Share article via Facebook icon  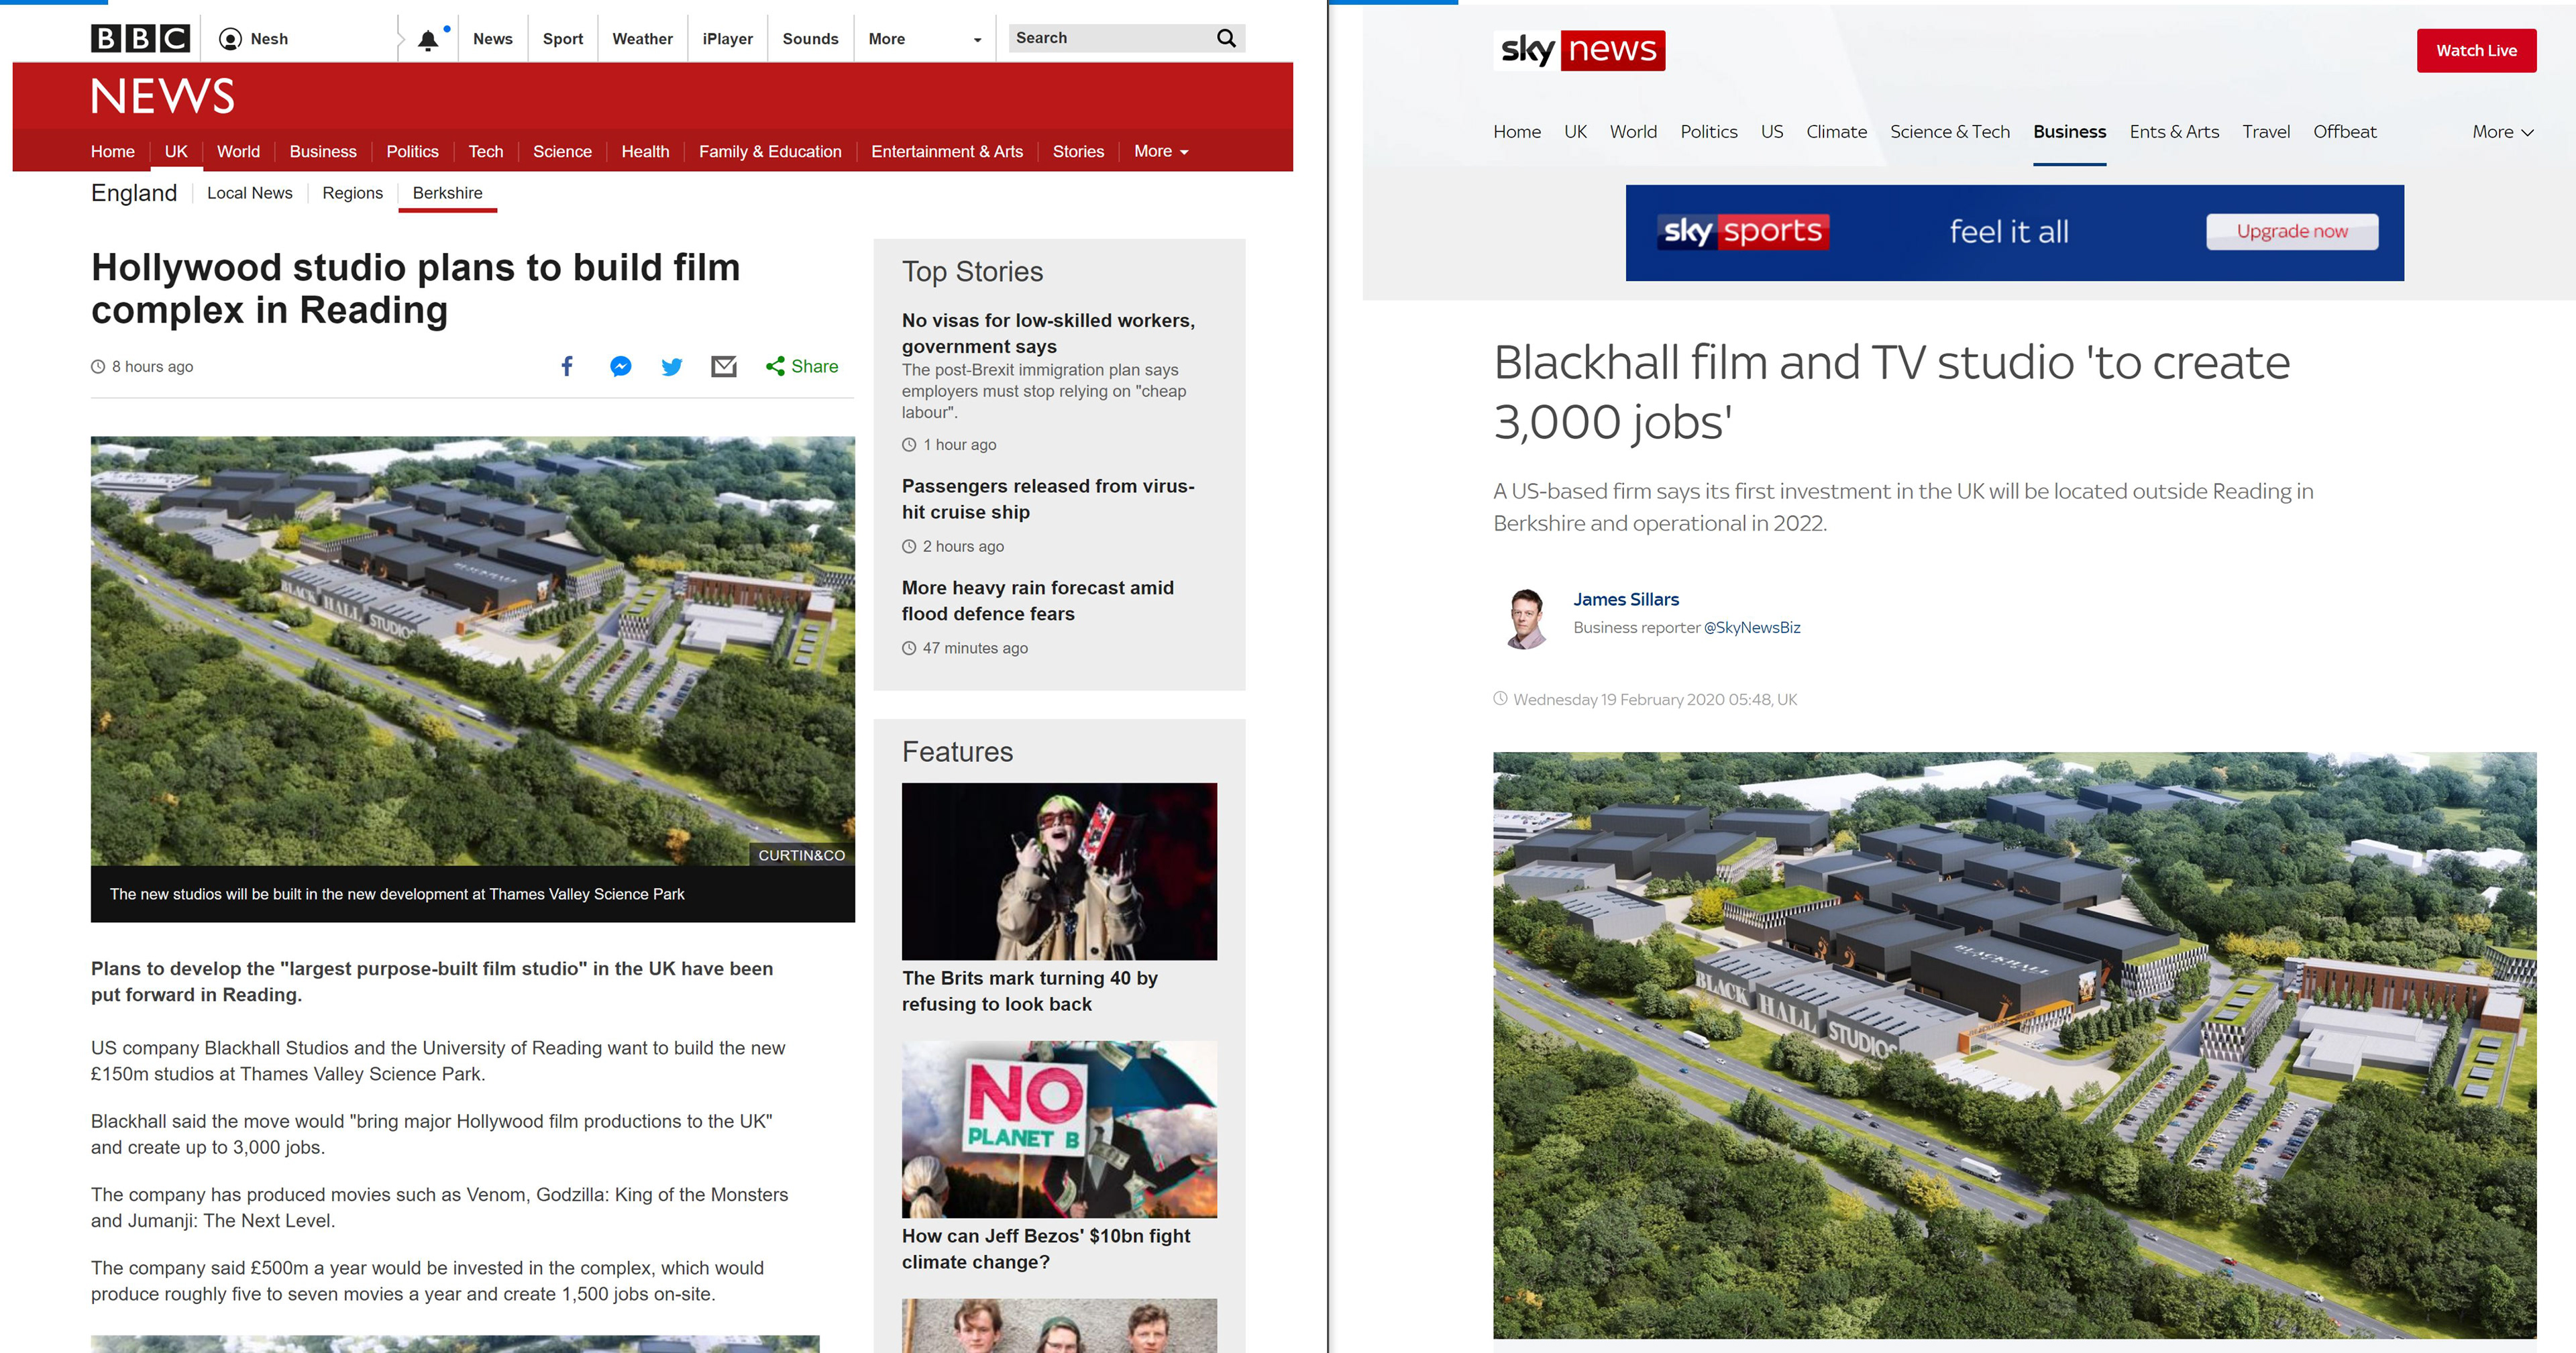(x=567, y=366)
